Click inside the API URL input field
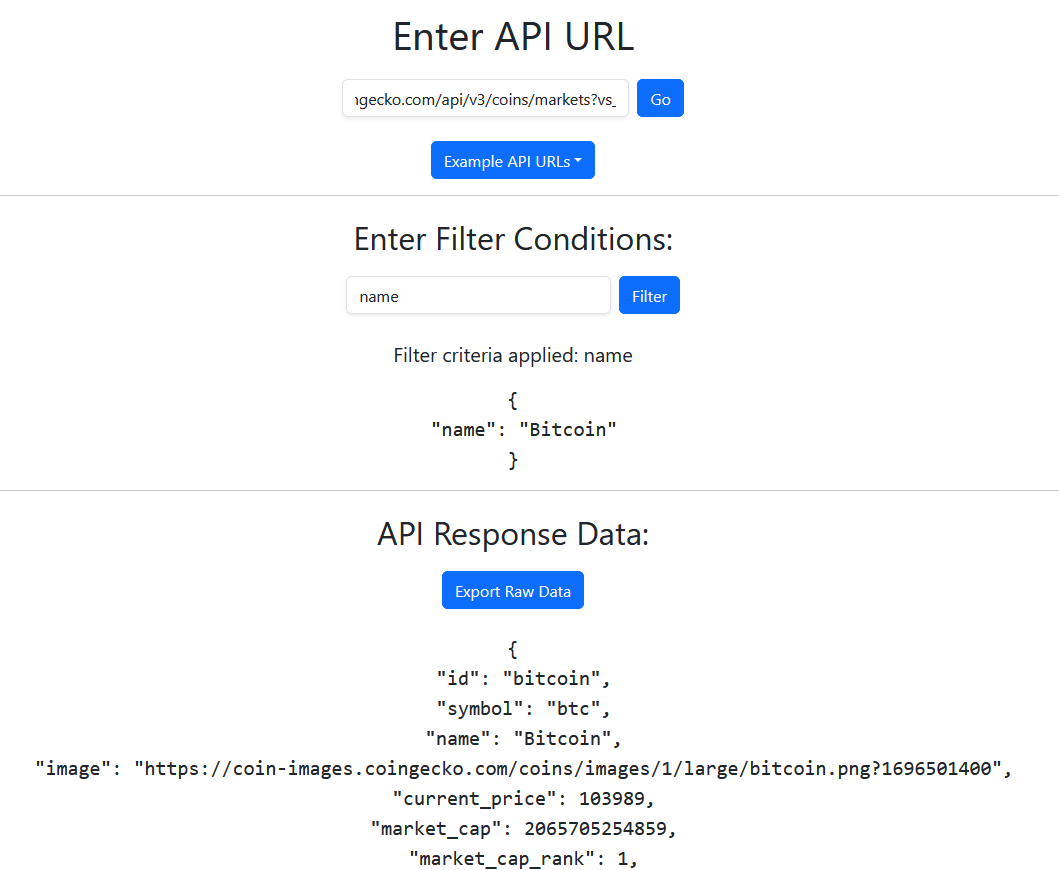This screenshot has width=1059, height=870. 485,98
